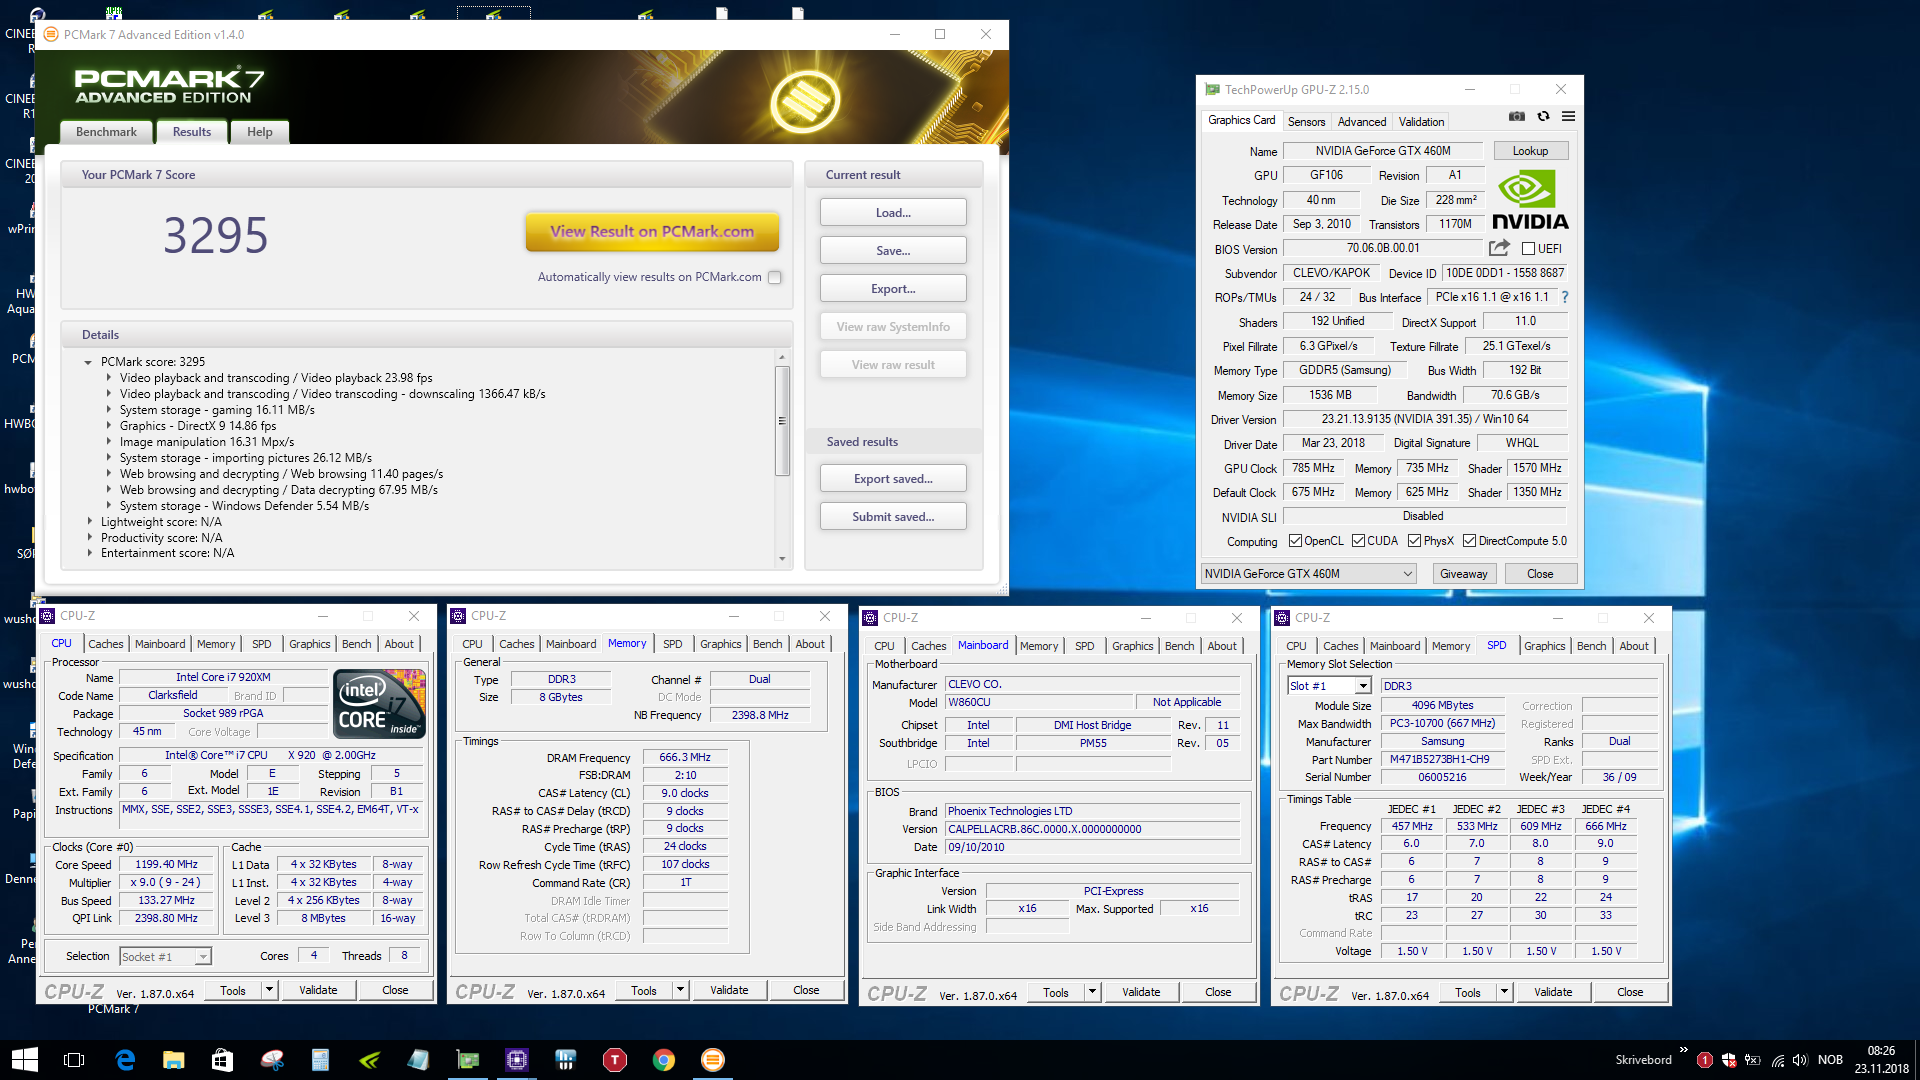Click the Load... button in PCMark 7
The width and height of the screenshot is (1920, 1080).
(x=893, y=213)
